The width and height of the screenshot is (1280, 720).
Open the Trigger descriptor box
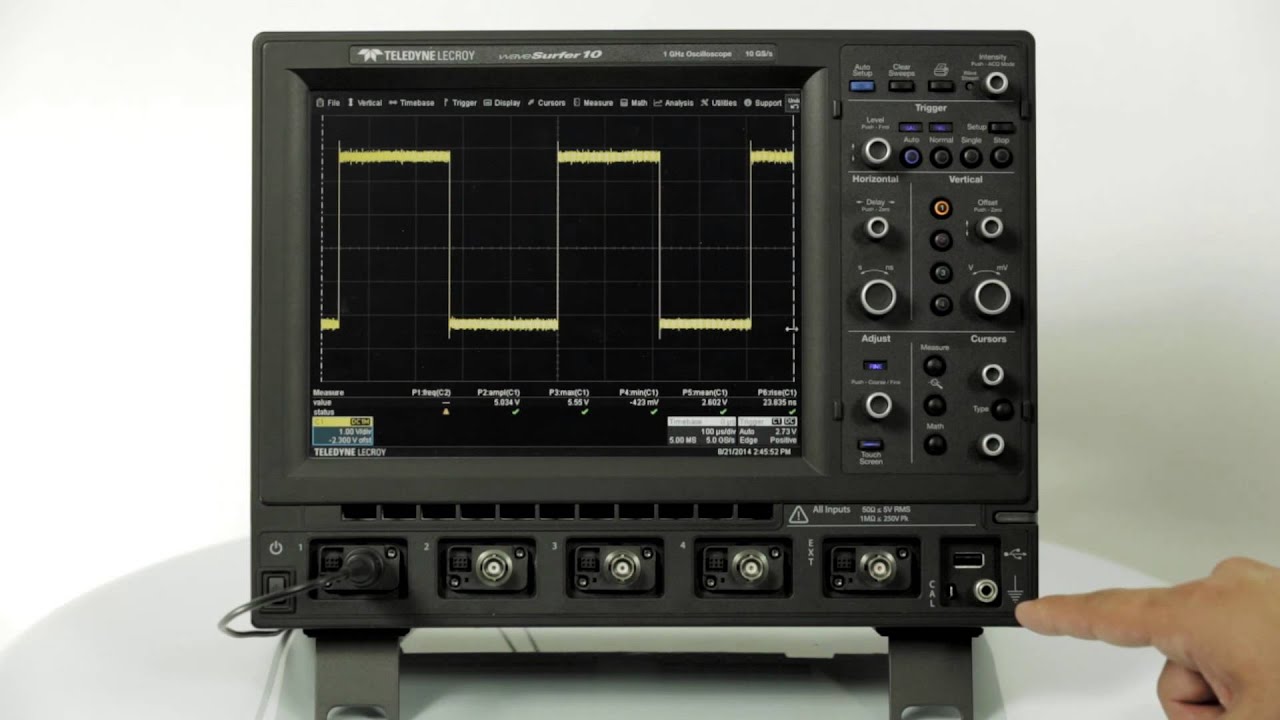point(767,431)
